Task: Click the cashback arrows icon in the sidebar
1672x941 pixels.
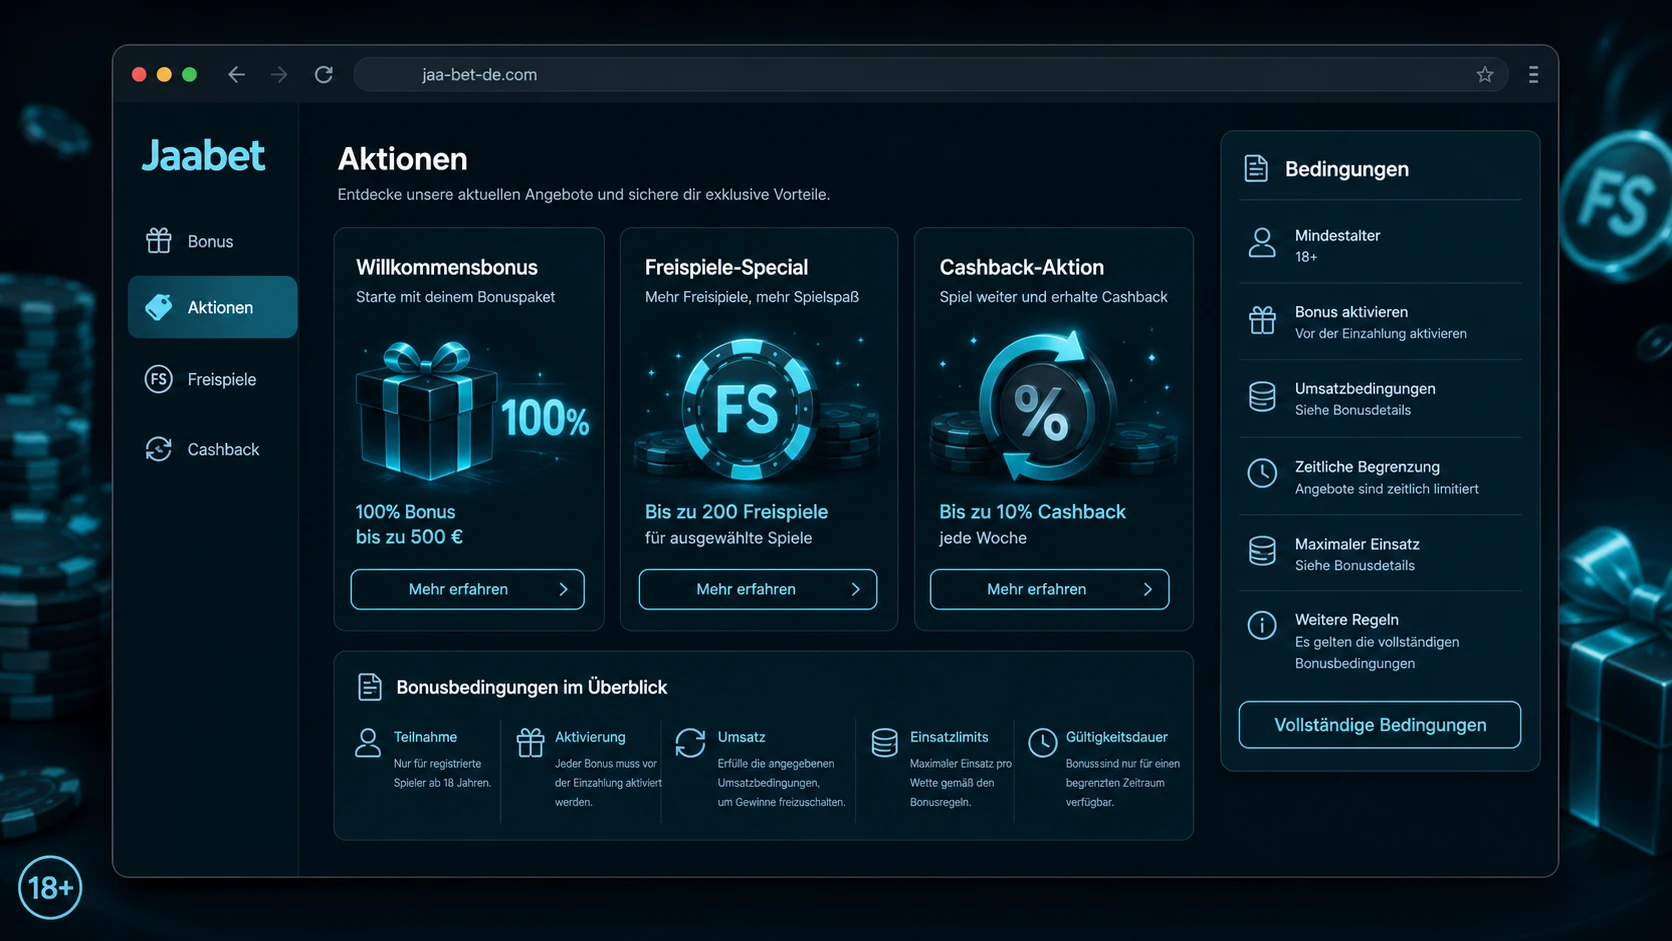Action: [x=159, y=449]
